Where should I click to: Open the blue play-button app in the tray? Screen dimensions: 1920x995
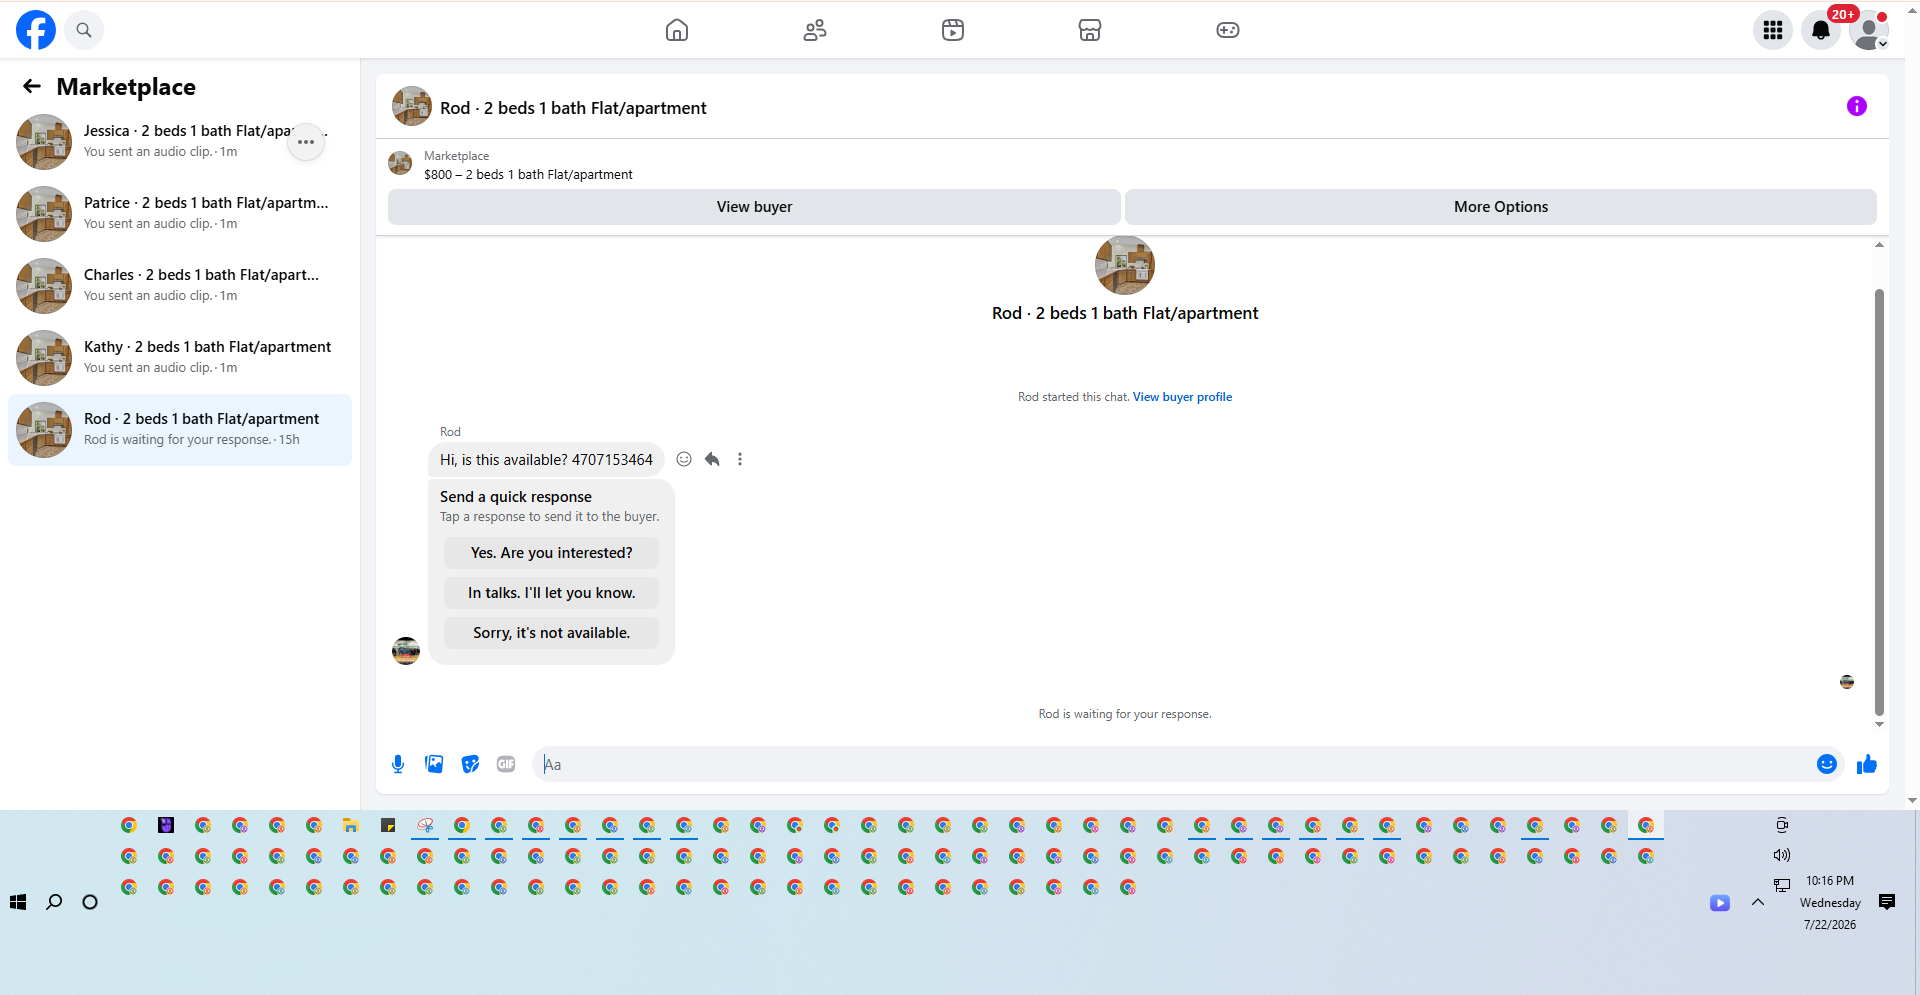pyautogui.click(x=1720, y=903)
